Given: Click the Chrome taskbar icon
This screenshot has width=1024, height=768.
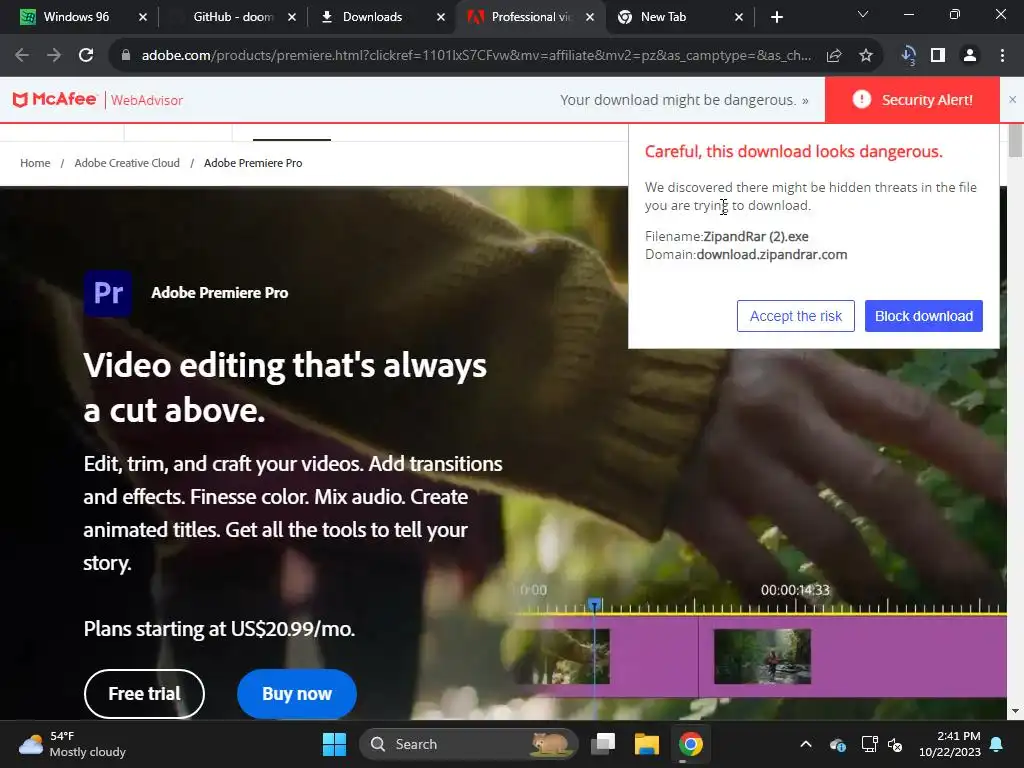Looking at the screenshot, I should (690, 744).
